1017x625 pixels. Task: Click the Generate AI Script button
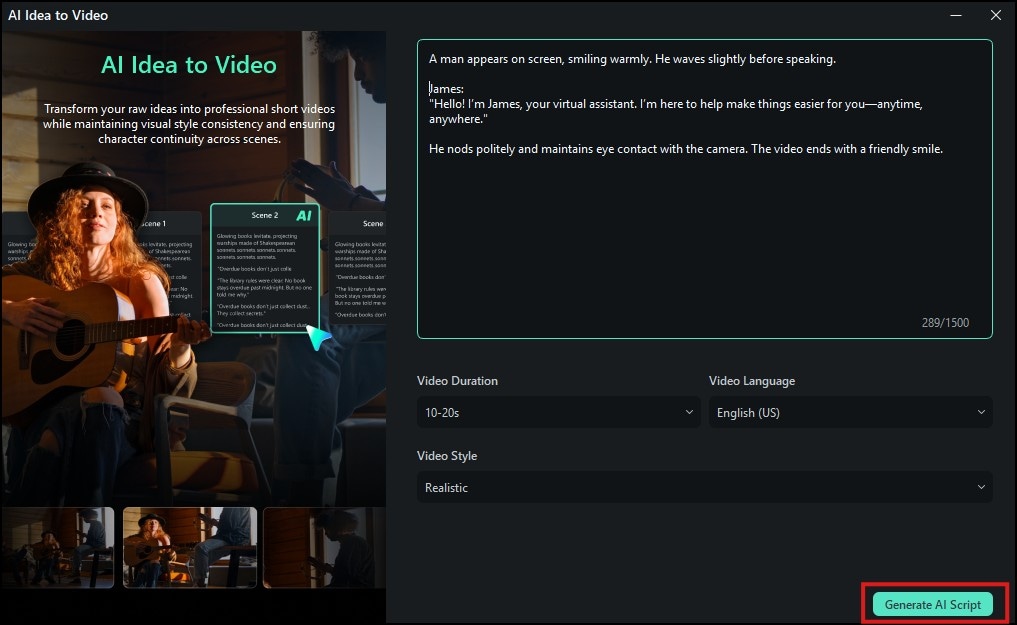(x=933, y=604)
